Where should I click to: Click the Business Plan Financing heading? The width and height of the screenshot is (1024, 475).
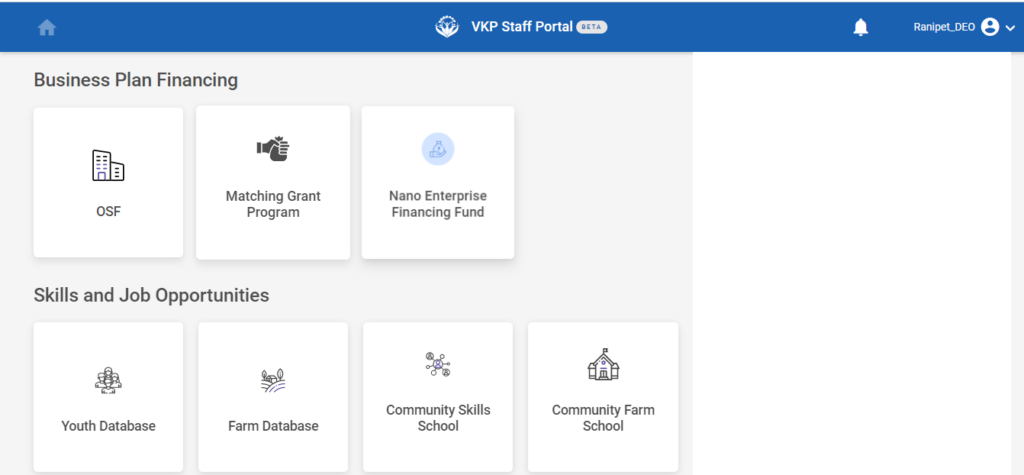136,80
